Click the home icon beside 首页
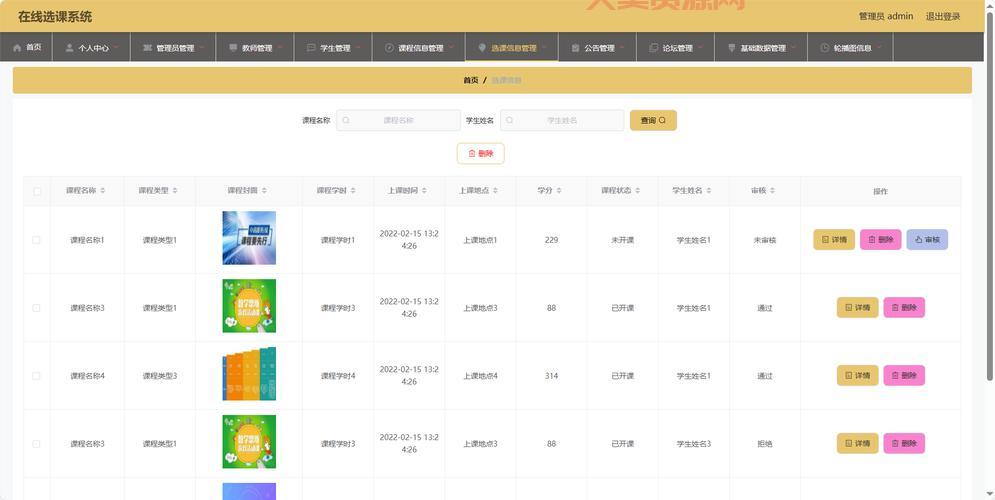The height and width of the screenshot is (500, 995). click(x=17, y=47)
